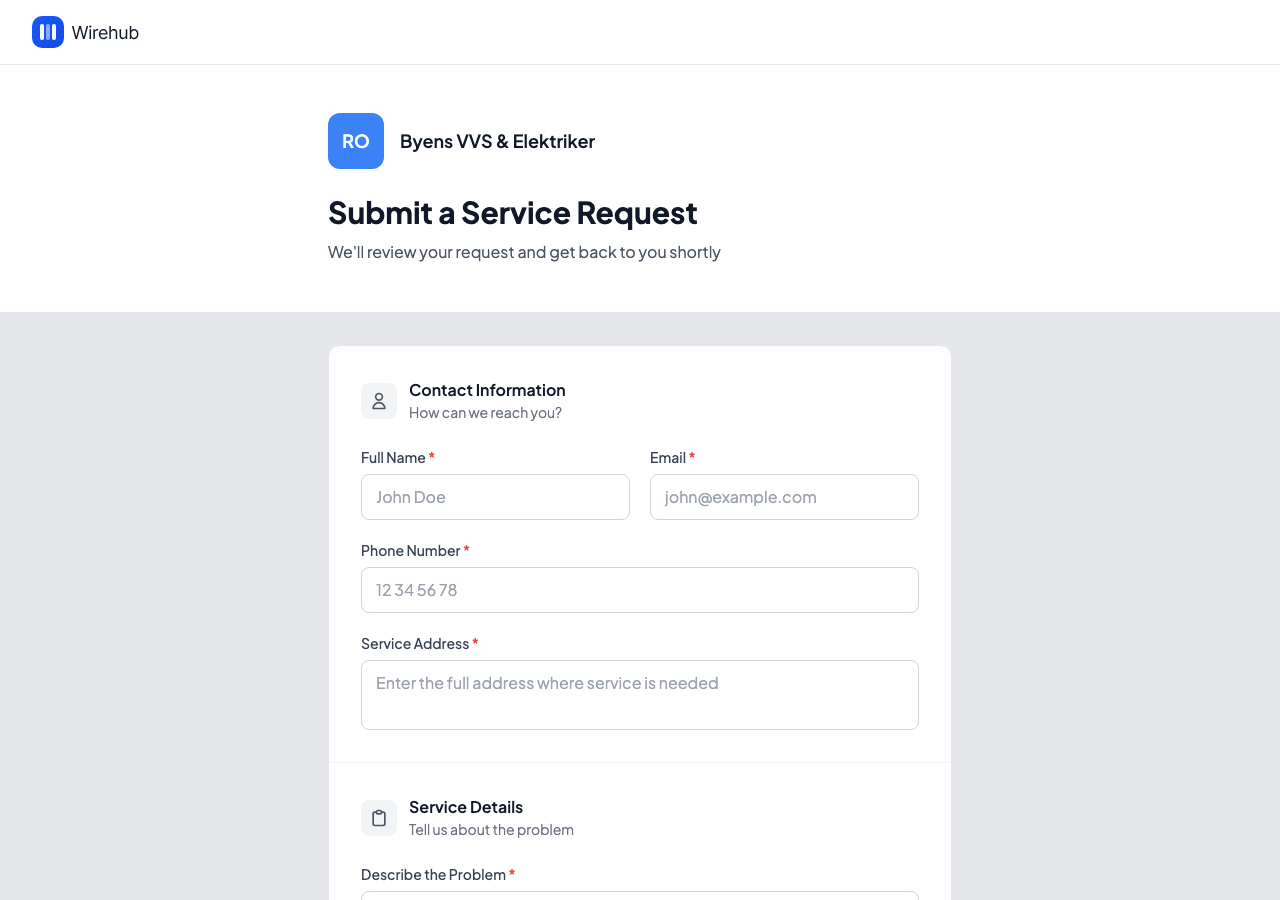Focus the Phone Number input field
Viewport: 1280px width, 900px height.
pyautogui.click(x=640, y=590)
